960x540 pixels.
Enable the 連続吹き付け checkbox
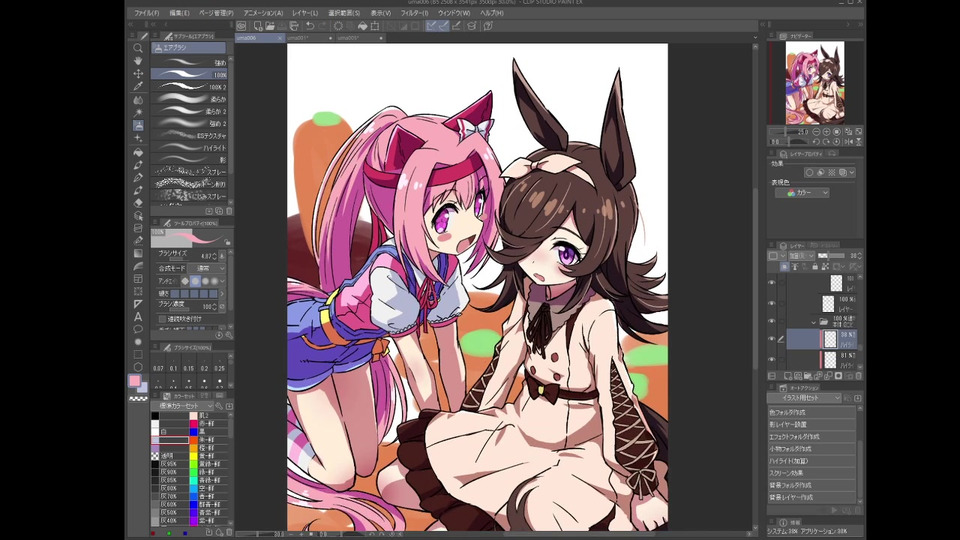[162, 318]
